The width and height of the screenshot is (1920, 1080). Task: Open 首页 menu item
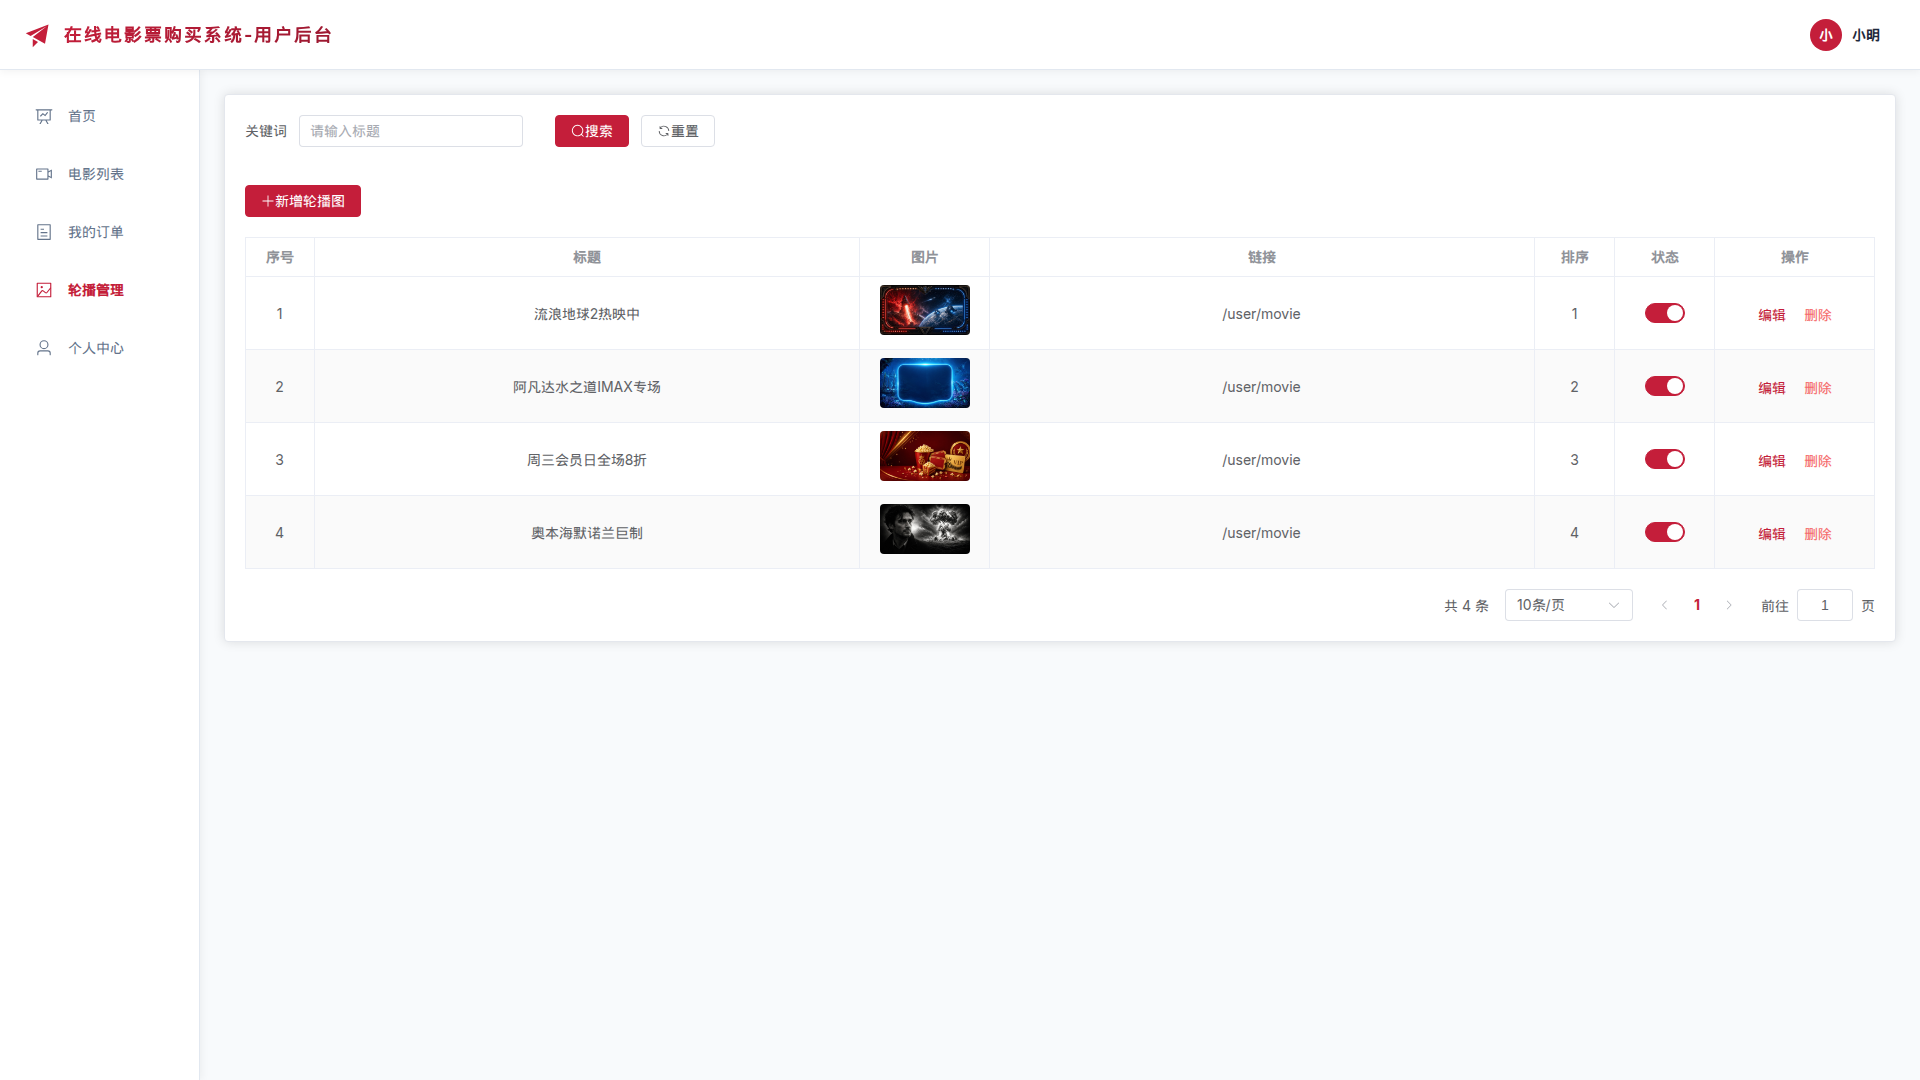pos(100,116)
